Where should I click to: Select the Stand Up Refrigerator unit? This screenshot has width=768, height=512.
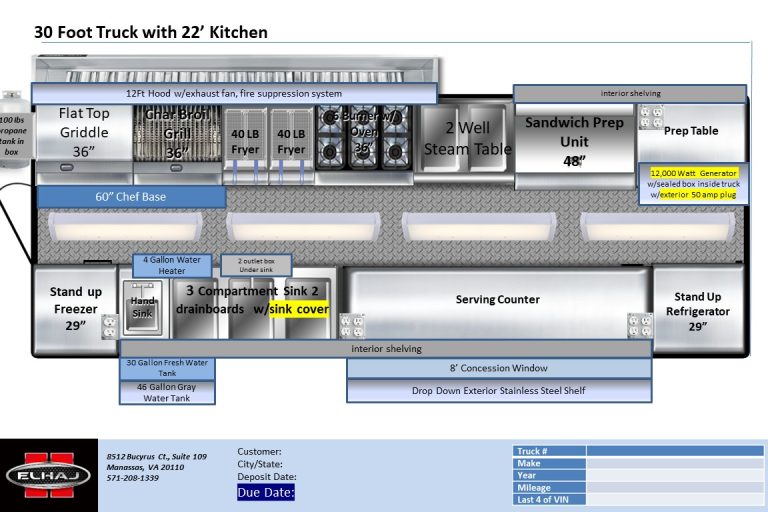click(x=697, y=311)
